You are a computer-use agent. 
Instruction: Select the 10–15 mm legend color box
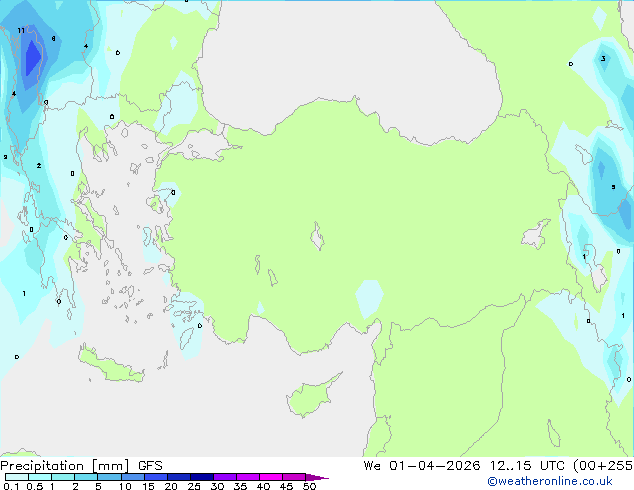click(x=133, y=477)
